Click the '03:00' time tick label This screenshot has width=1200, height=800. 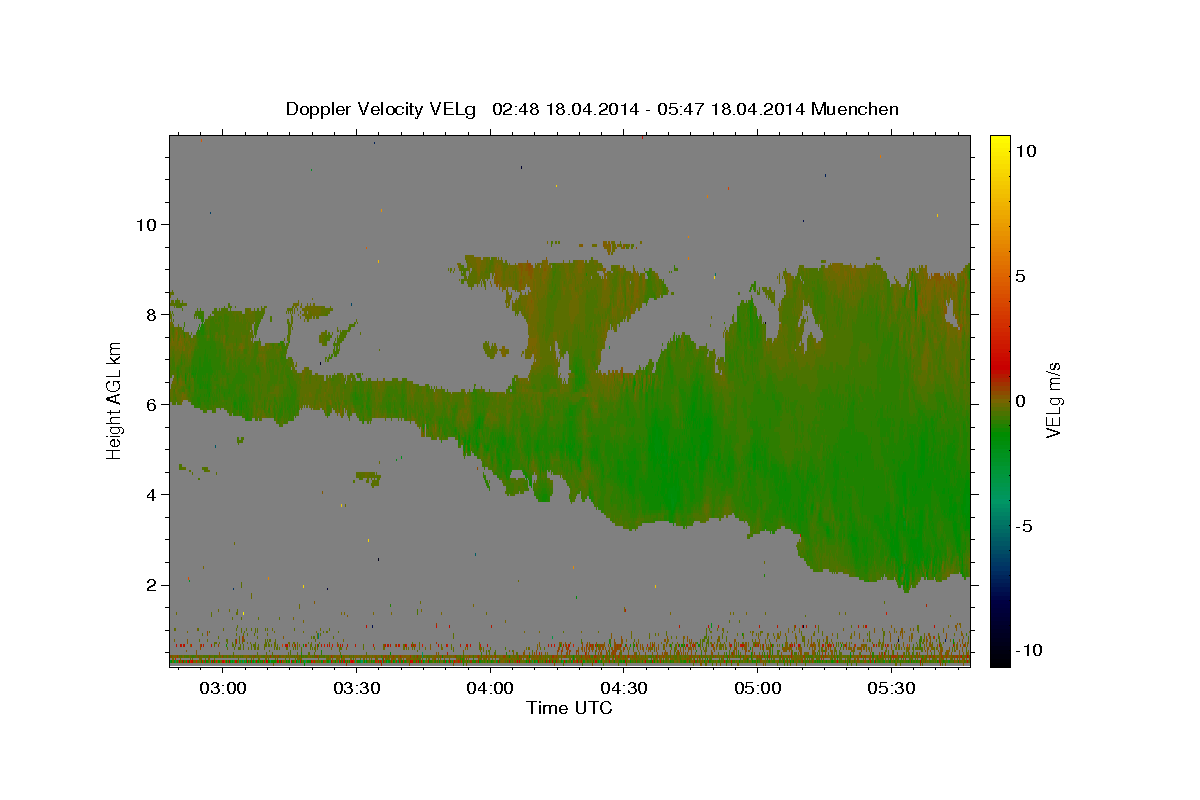pyautogui.click(x=223, y=689)
